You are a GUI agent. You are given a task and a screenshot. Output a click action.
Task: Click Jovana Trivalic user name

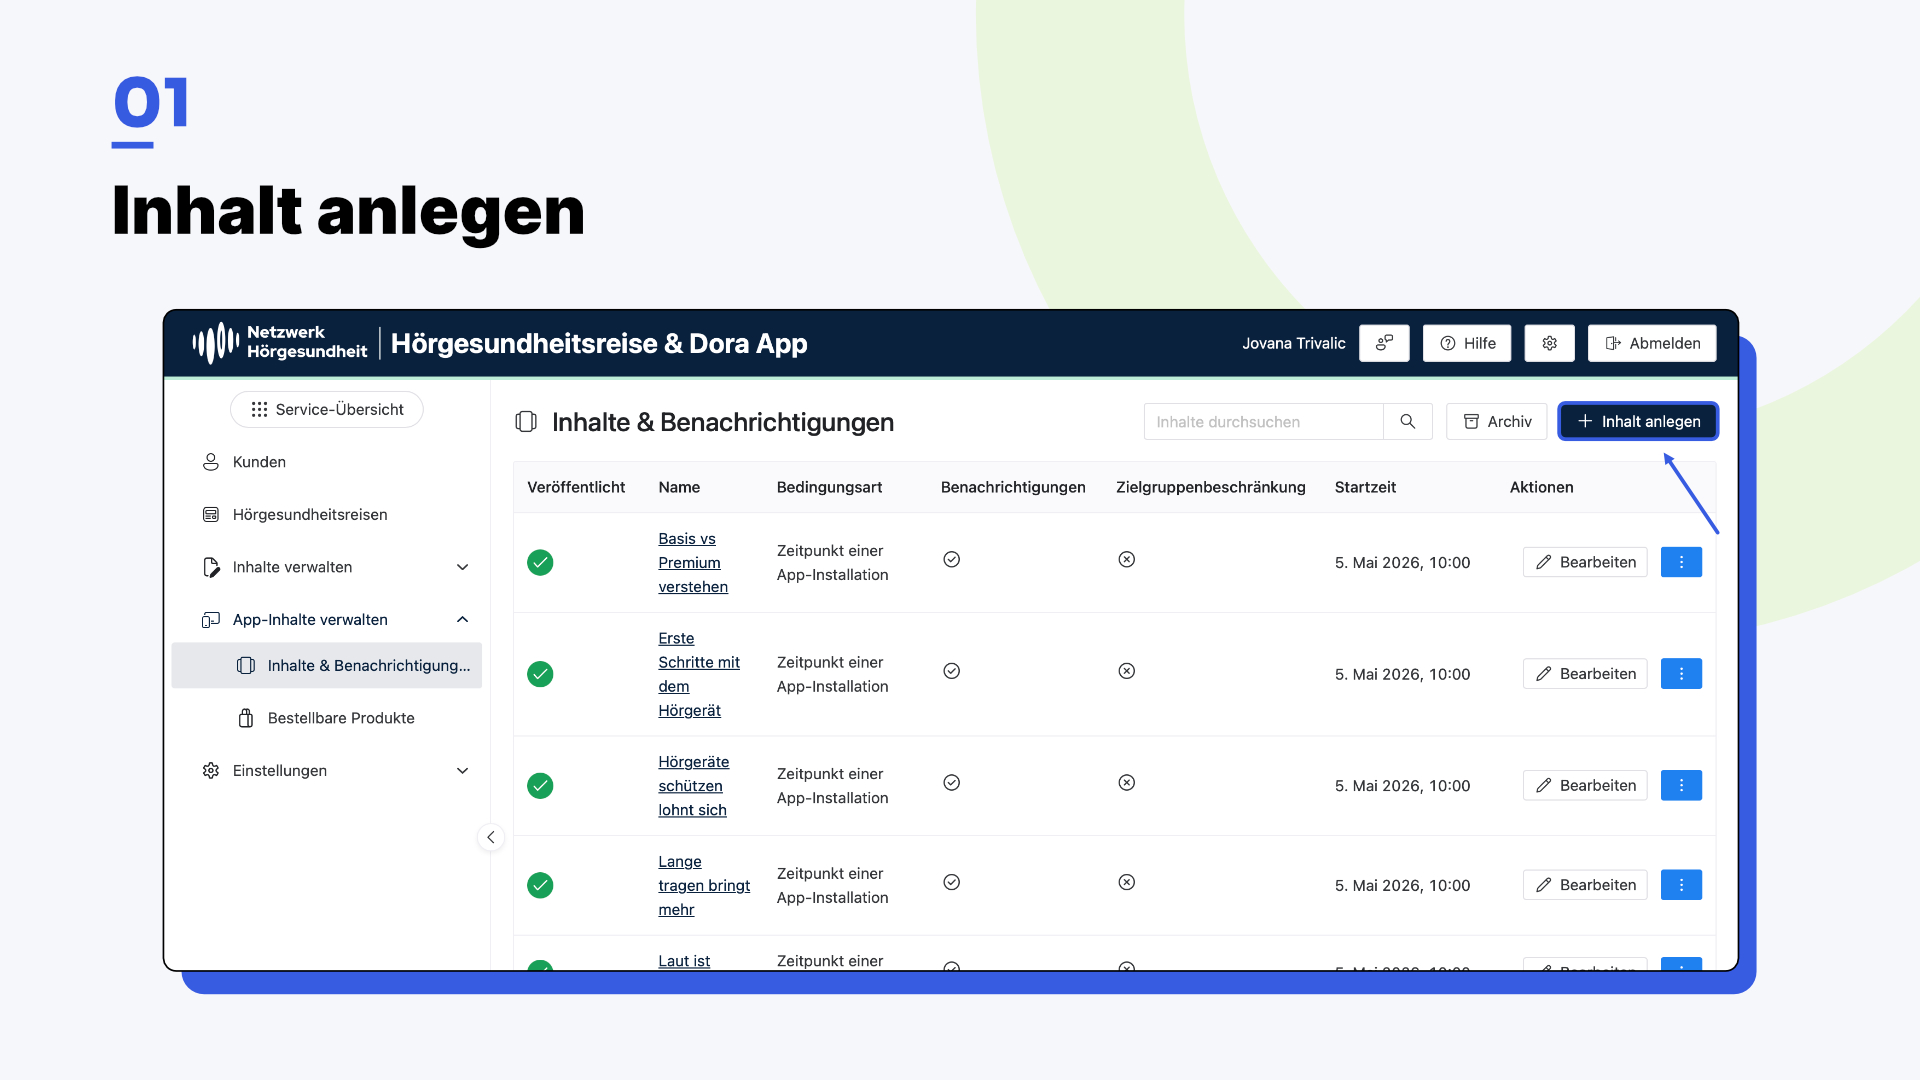pos(1294,343)
